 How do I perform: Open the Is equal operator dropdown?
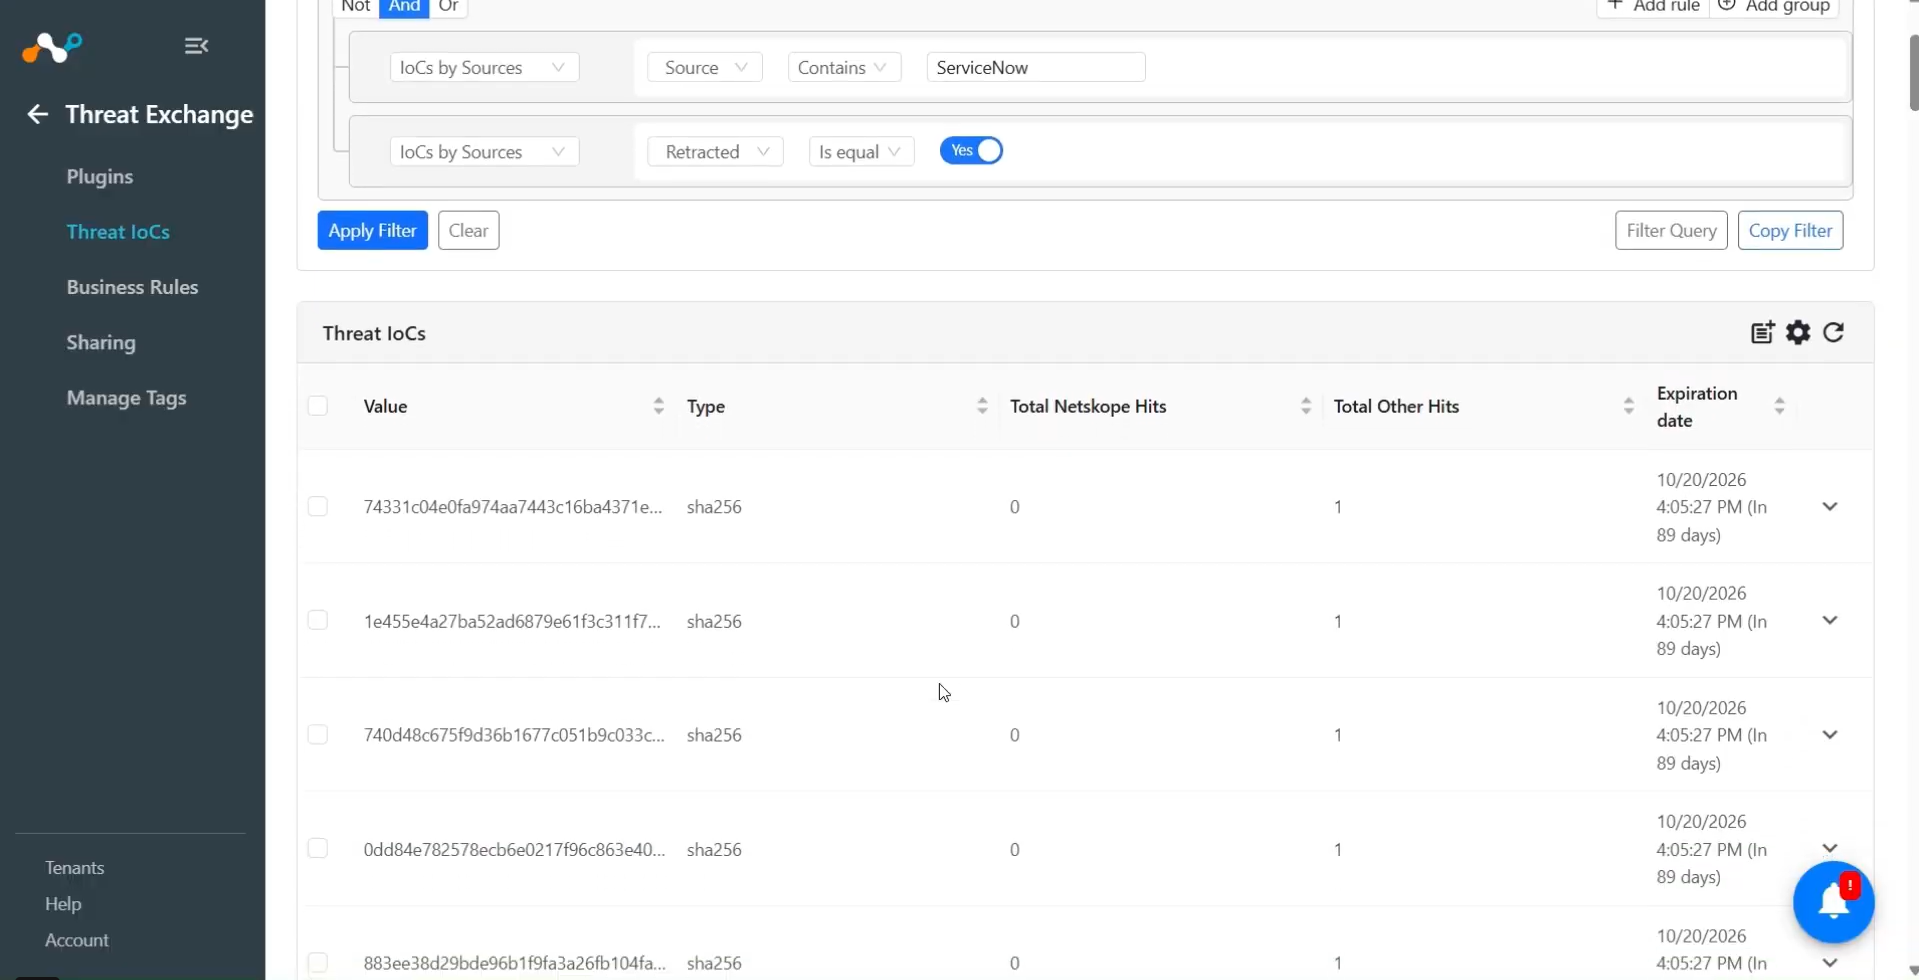pyautogui.click(x=861, y=152)
